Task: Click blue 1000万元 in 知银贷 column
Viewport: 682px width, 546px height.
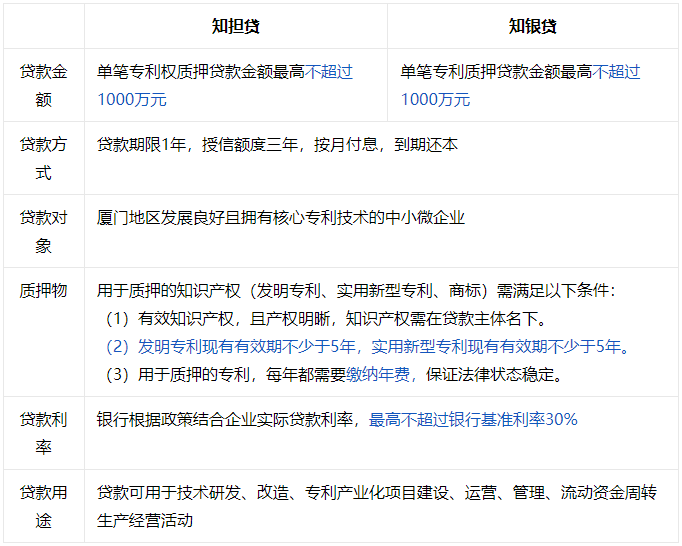Action: click(x=435, y=100)
